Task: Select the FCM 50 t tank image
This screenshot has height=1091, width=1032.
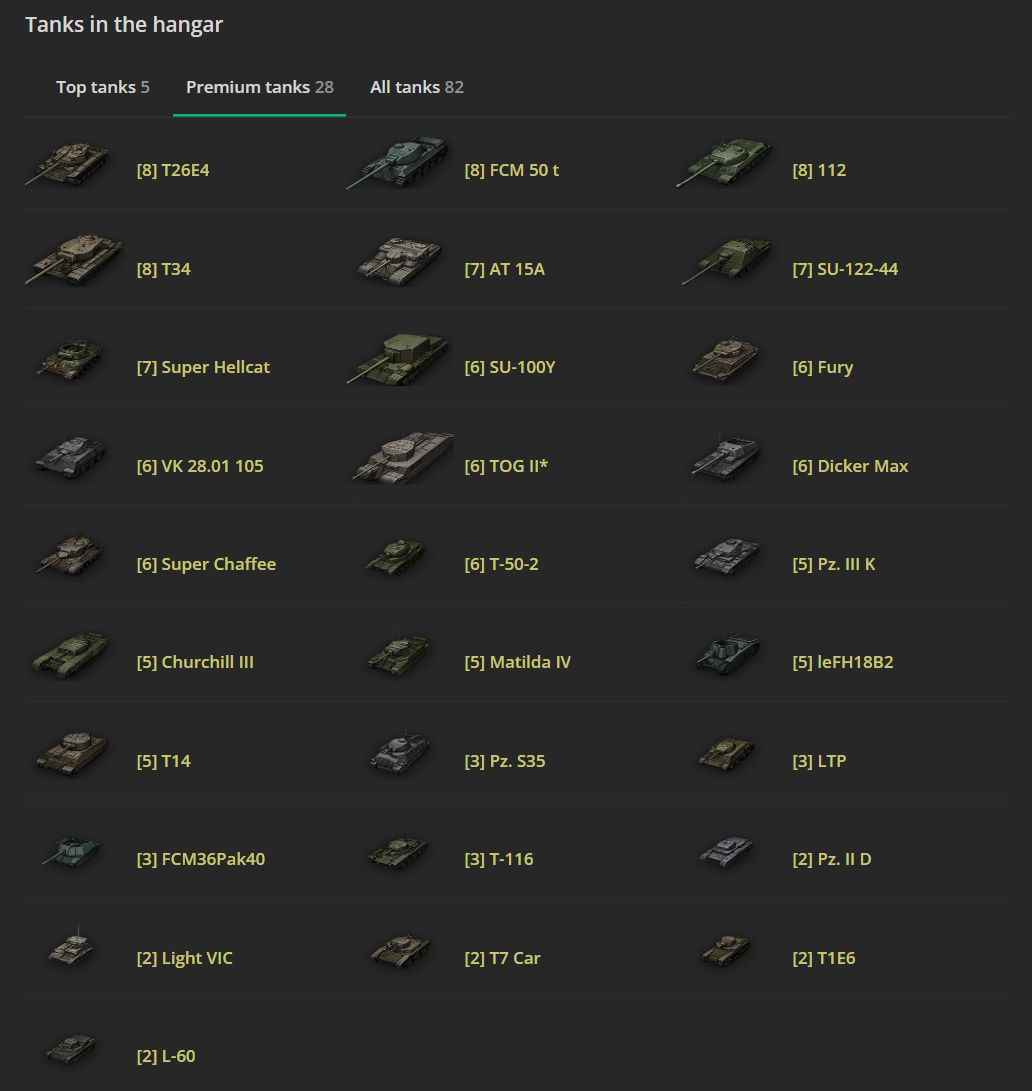Action: (398, 164)
